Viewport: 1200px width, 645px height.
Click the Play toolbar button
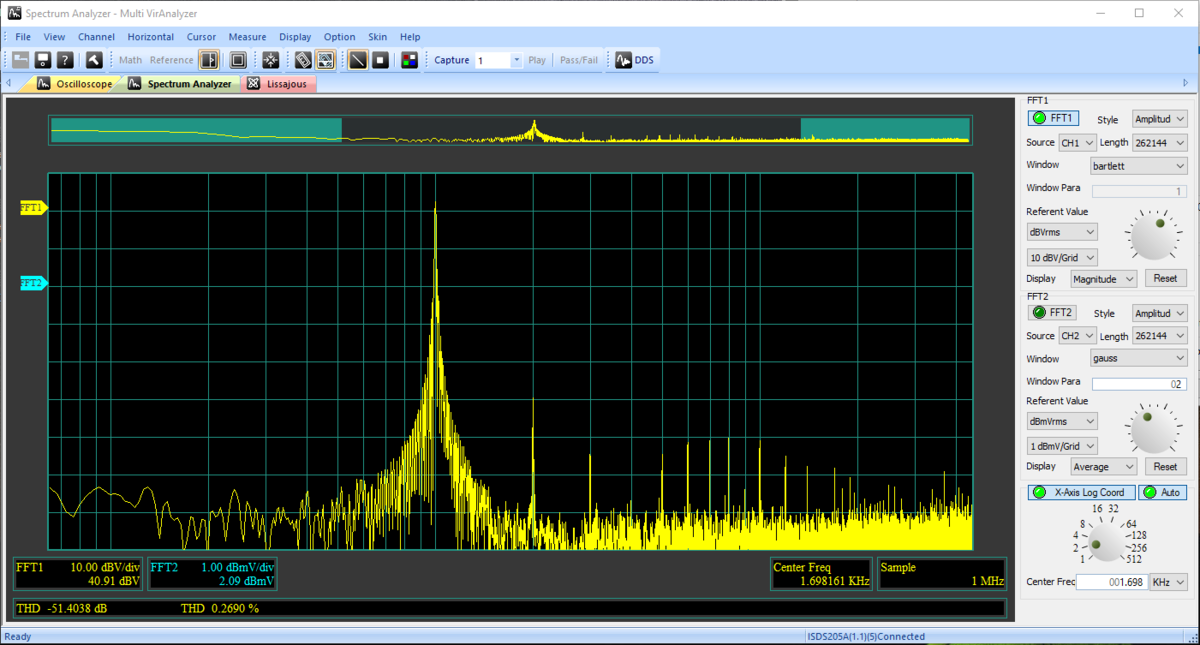click(x=537, y=60)
